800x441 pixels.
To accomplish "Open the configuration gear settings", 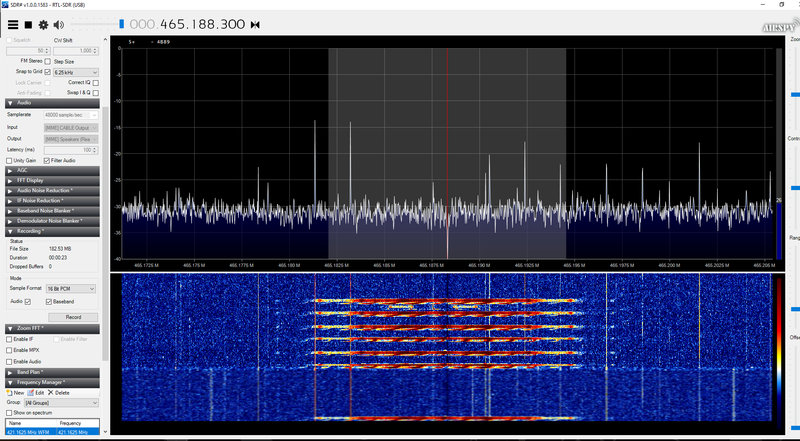I will [43, 24].
